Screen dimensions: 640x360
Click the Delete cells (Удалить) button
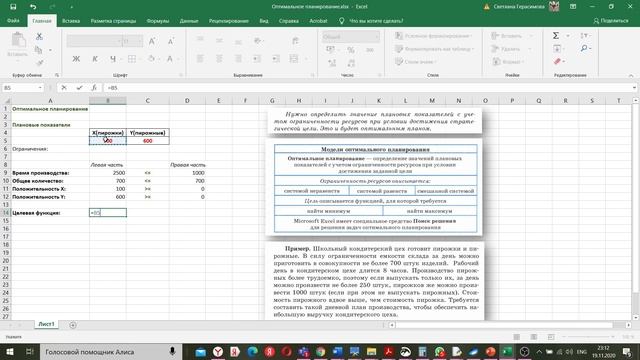point(506,49)
